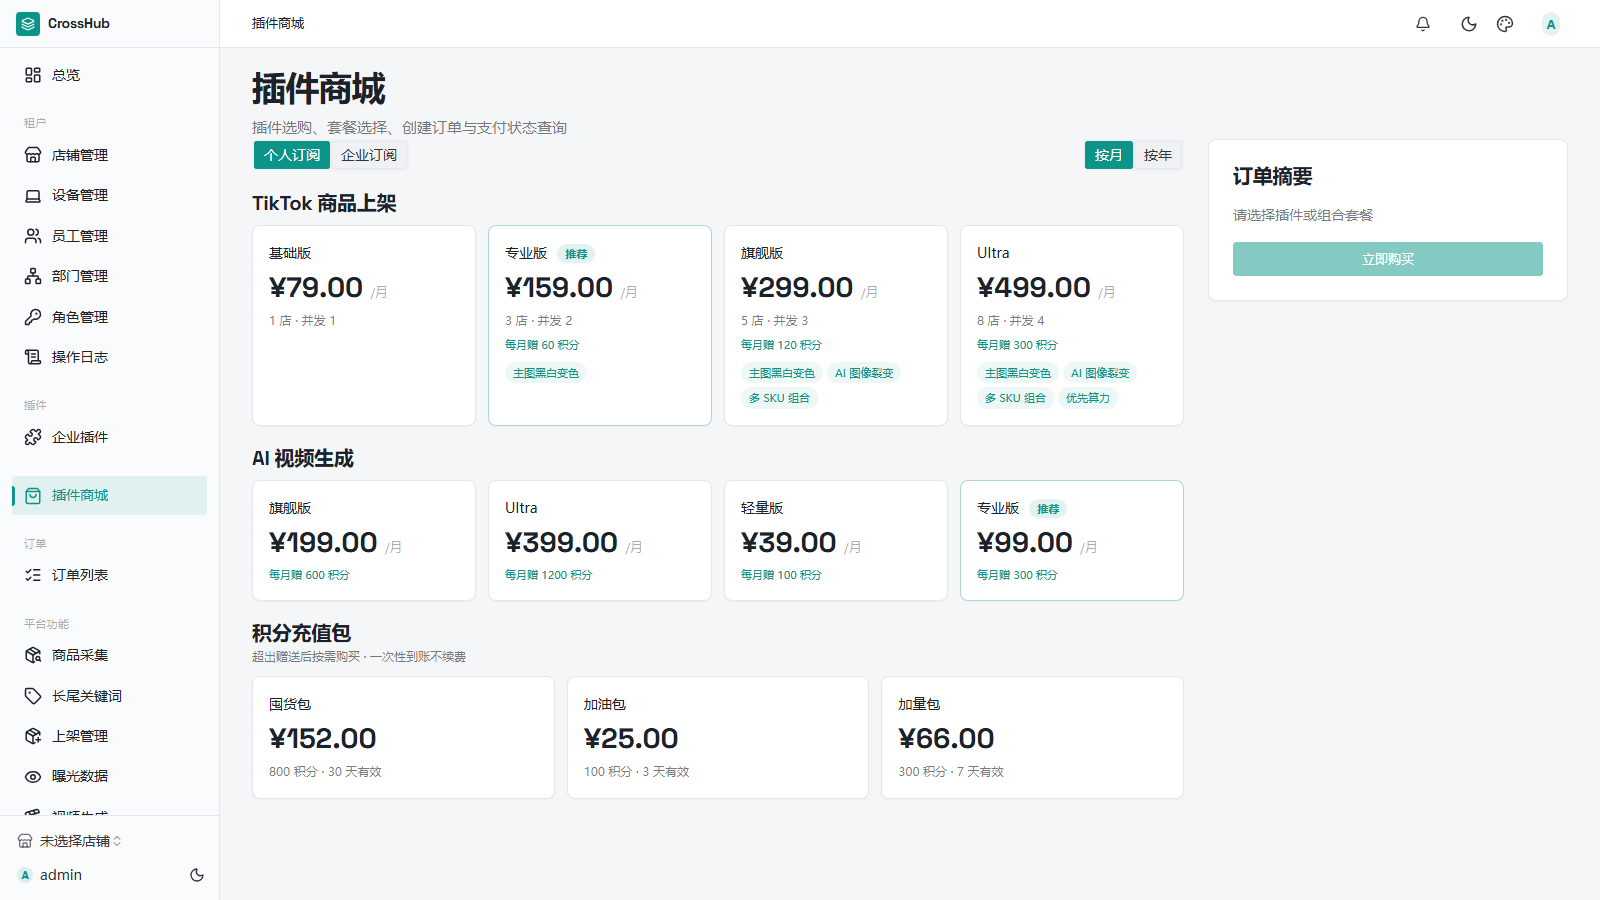Open 企业插件 puzzle icon
The height and width of the screenshot is (900, 1600).
point(33,437)
